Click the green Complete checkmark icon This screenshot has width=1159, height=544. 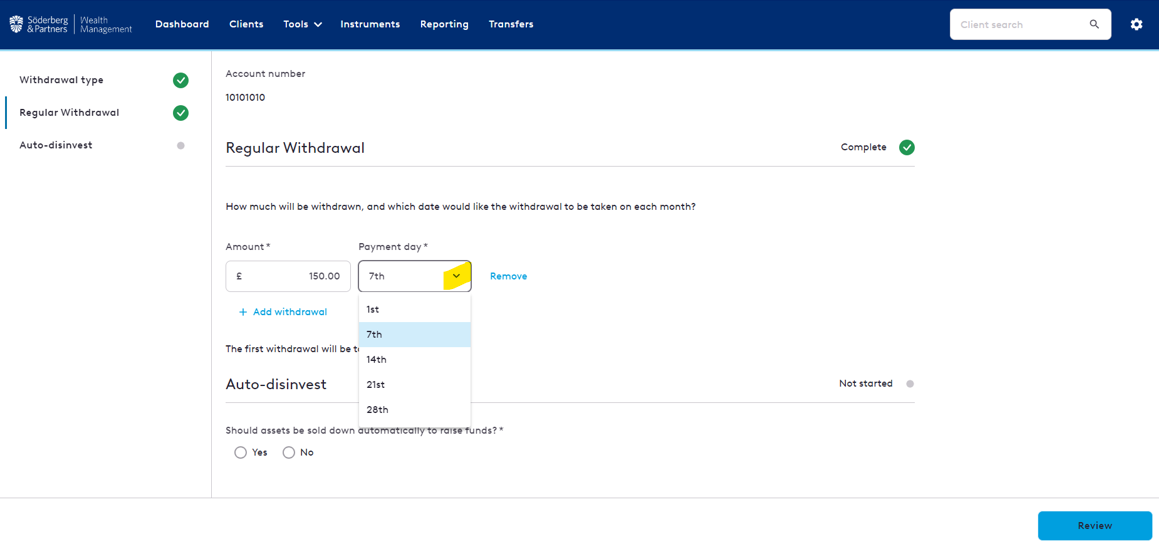point(906,147)
